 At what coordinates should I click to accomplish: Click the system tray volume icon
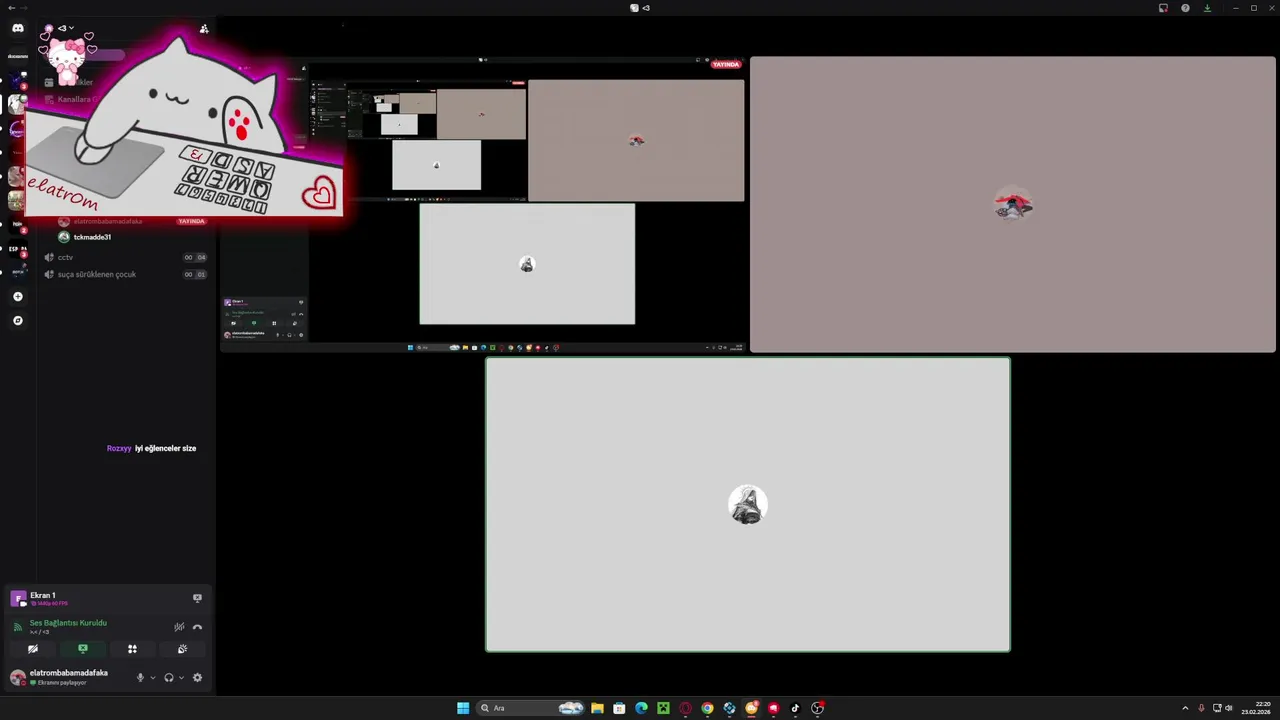[x=1229, y=708]
